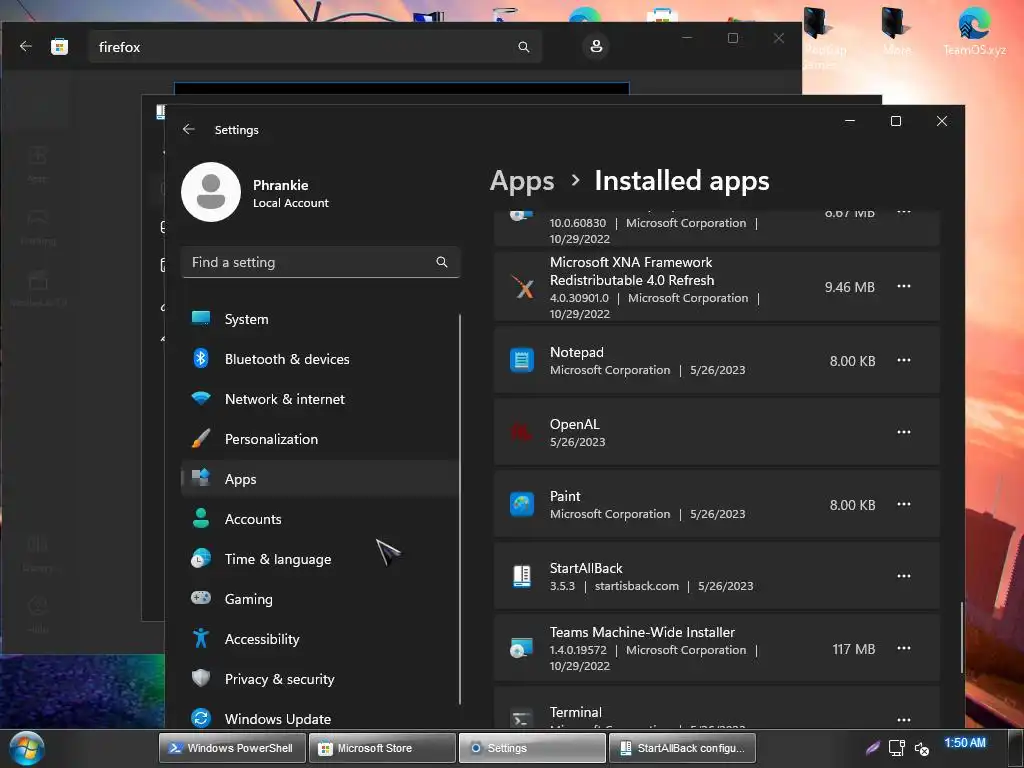Screen dimensions: 1024x768
Task: Click the Microsoft Store search magnifier
Action: [524, 47]
